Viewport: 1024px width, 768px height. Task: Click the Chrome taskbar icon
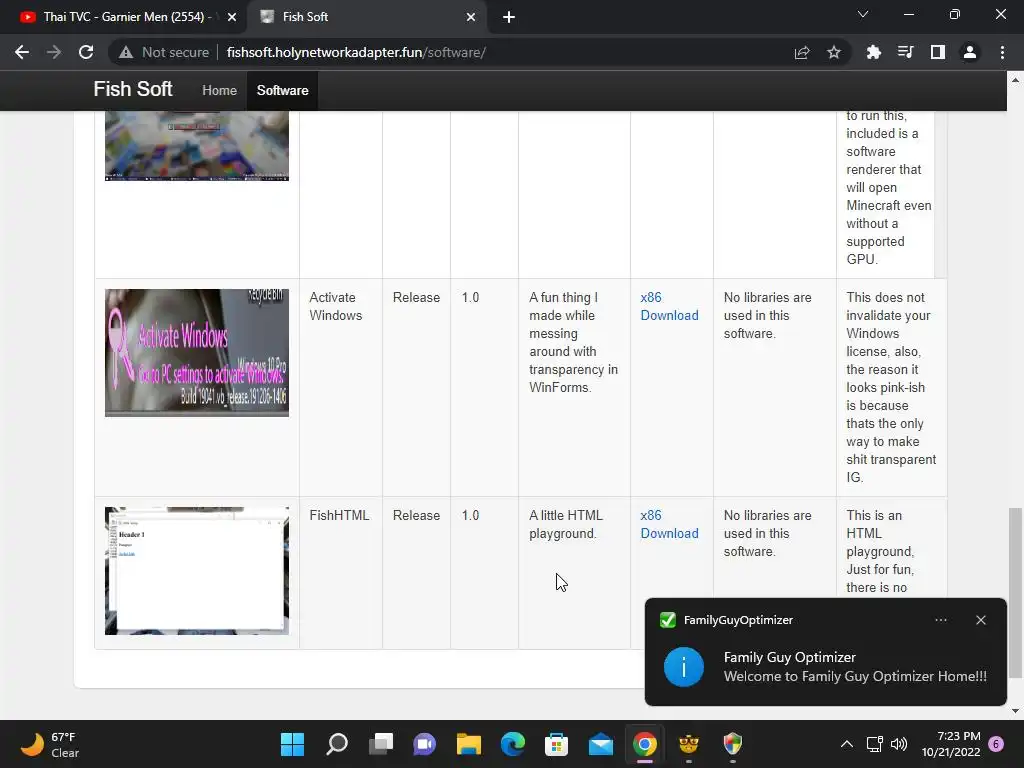pyautogui.click(x=645, y=744)
